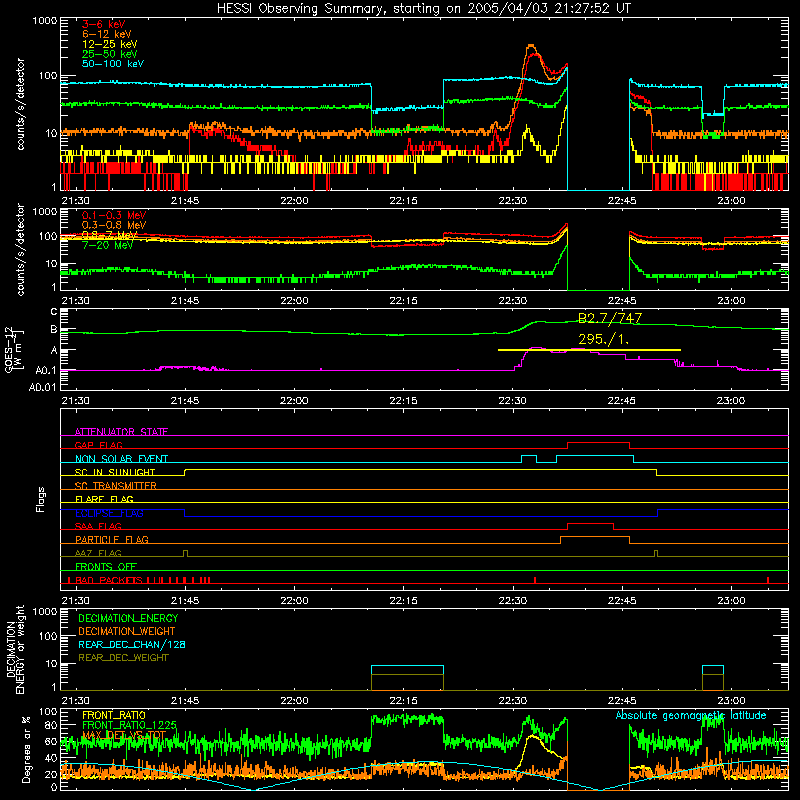
Task: Select the red 3-6 keV legend label
Action: coord(104,24)
